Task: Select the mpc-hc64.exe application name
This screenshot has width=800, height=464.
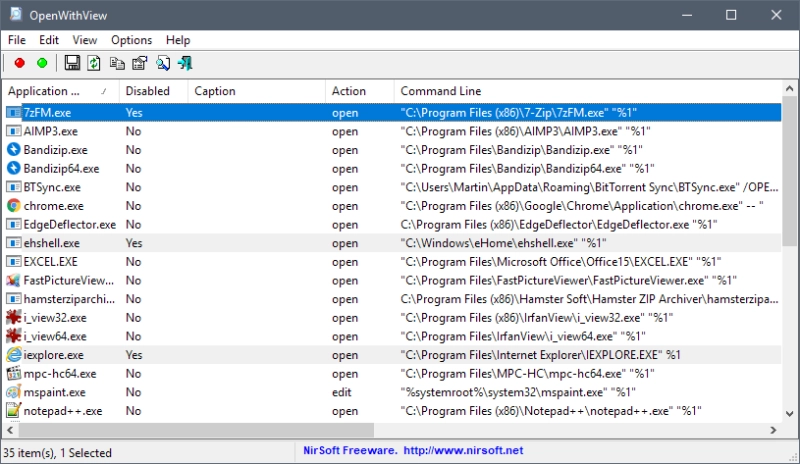Action: tap(60, 373)
